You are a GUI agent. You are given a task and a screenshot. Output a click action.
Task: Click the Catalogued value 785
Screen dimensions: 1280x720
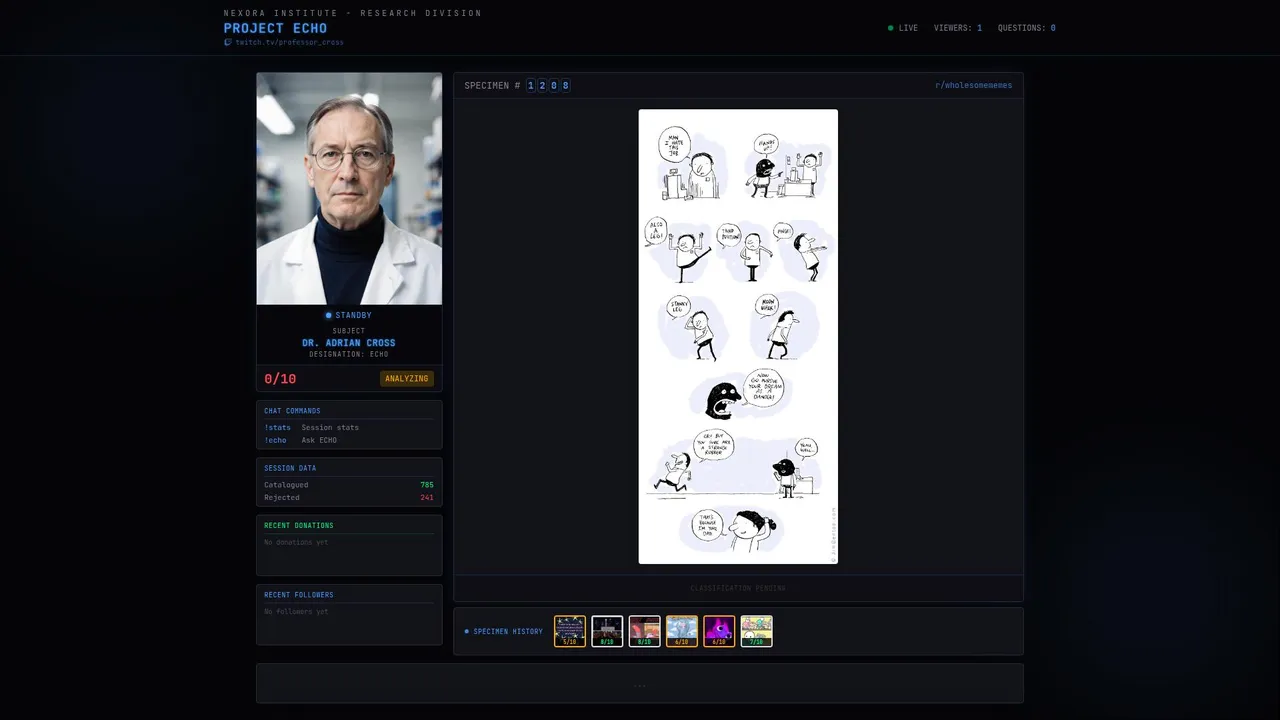427,485
